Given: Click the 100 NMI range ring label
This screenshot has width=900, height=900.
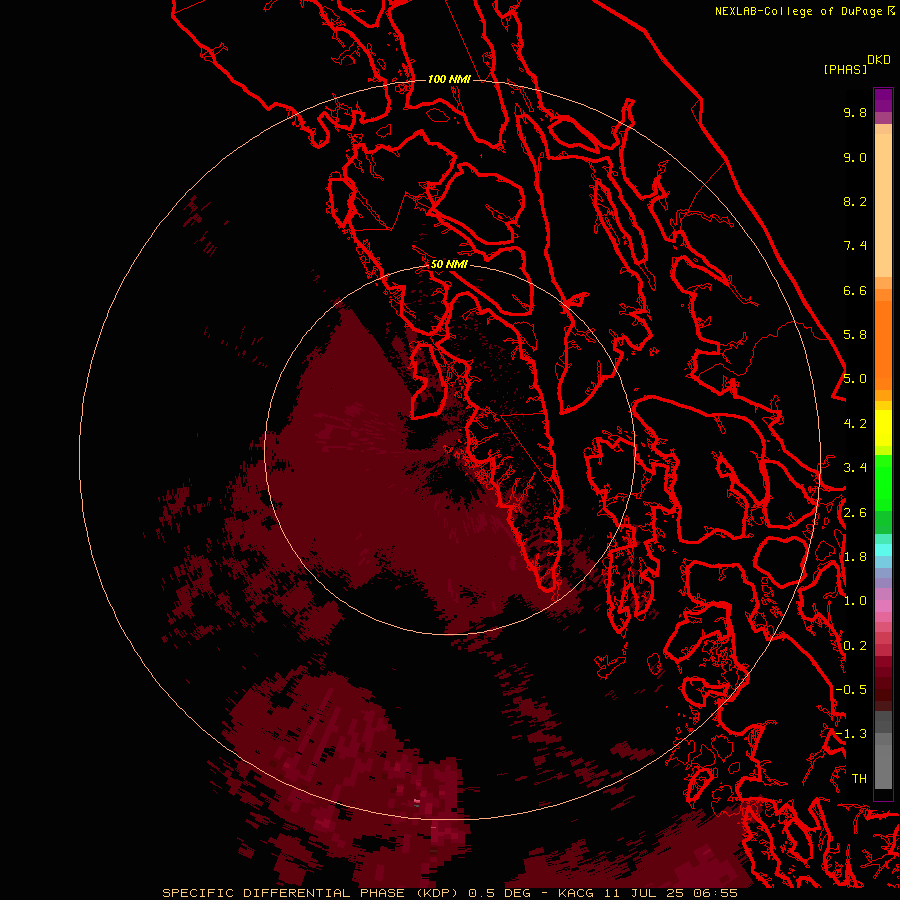Looking at the screenshot, I should [449, 79].
